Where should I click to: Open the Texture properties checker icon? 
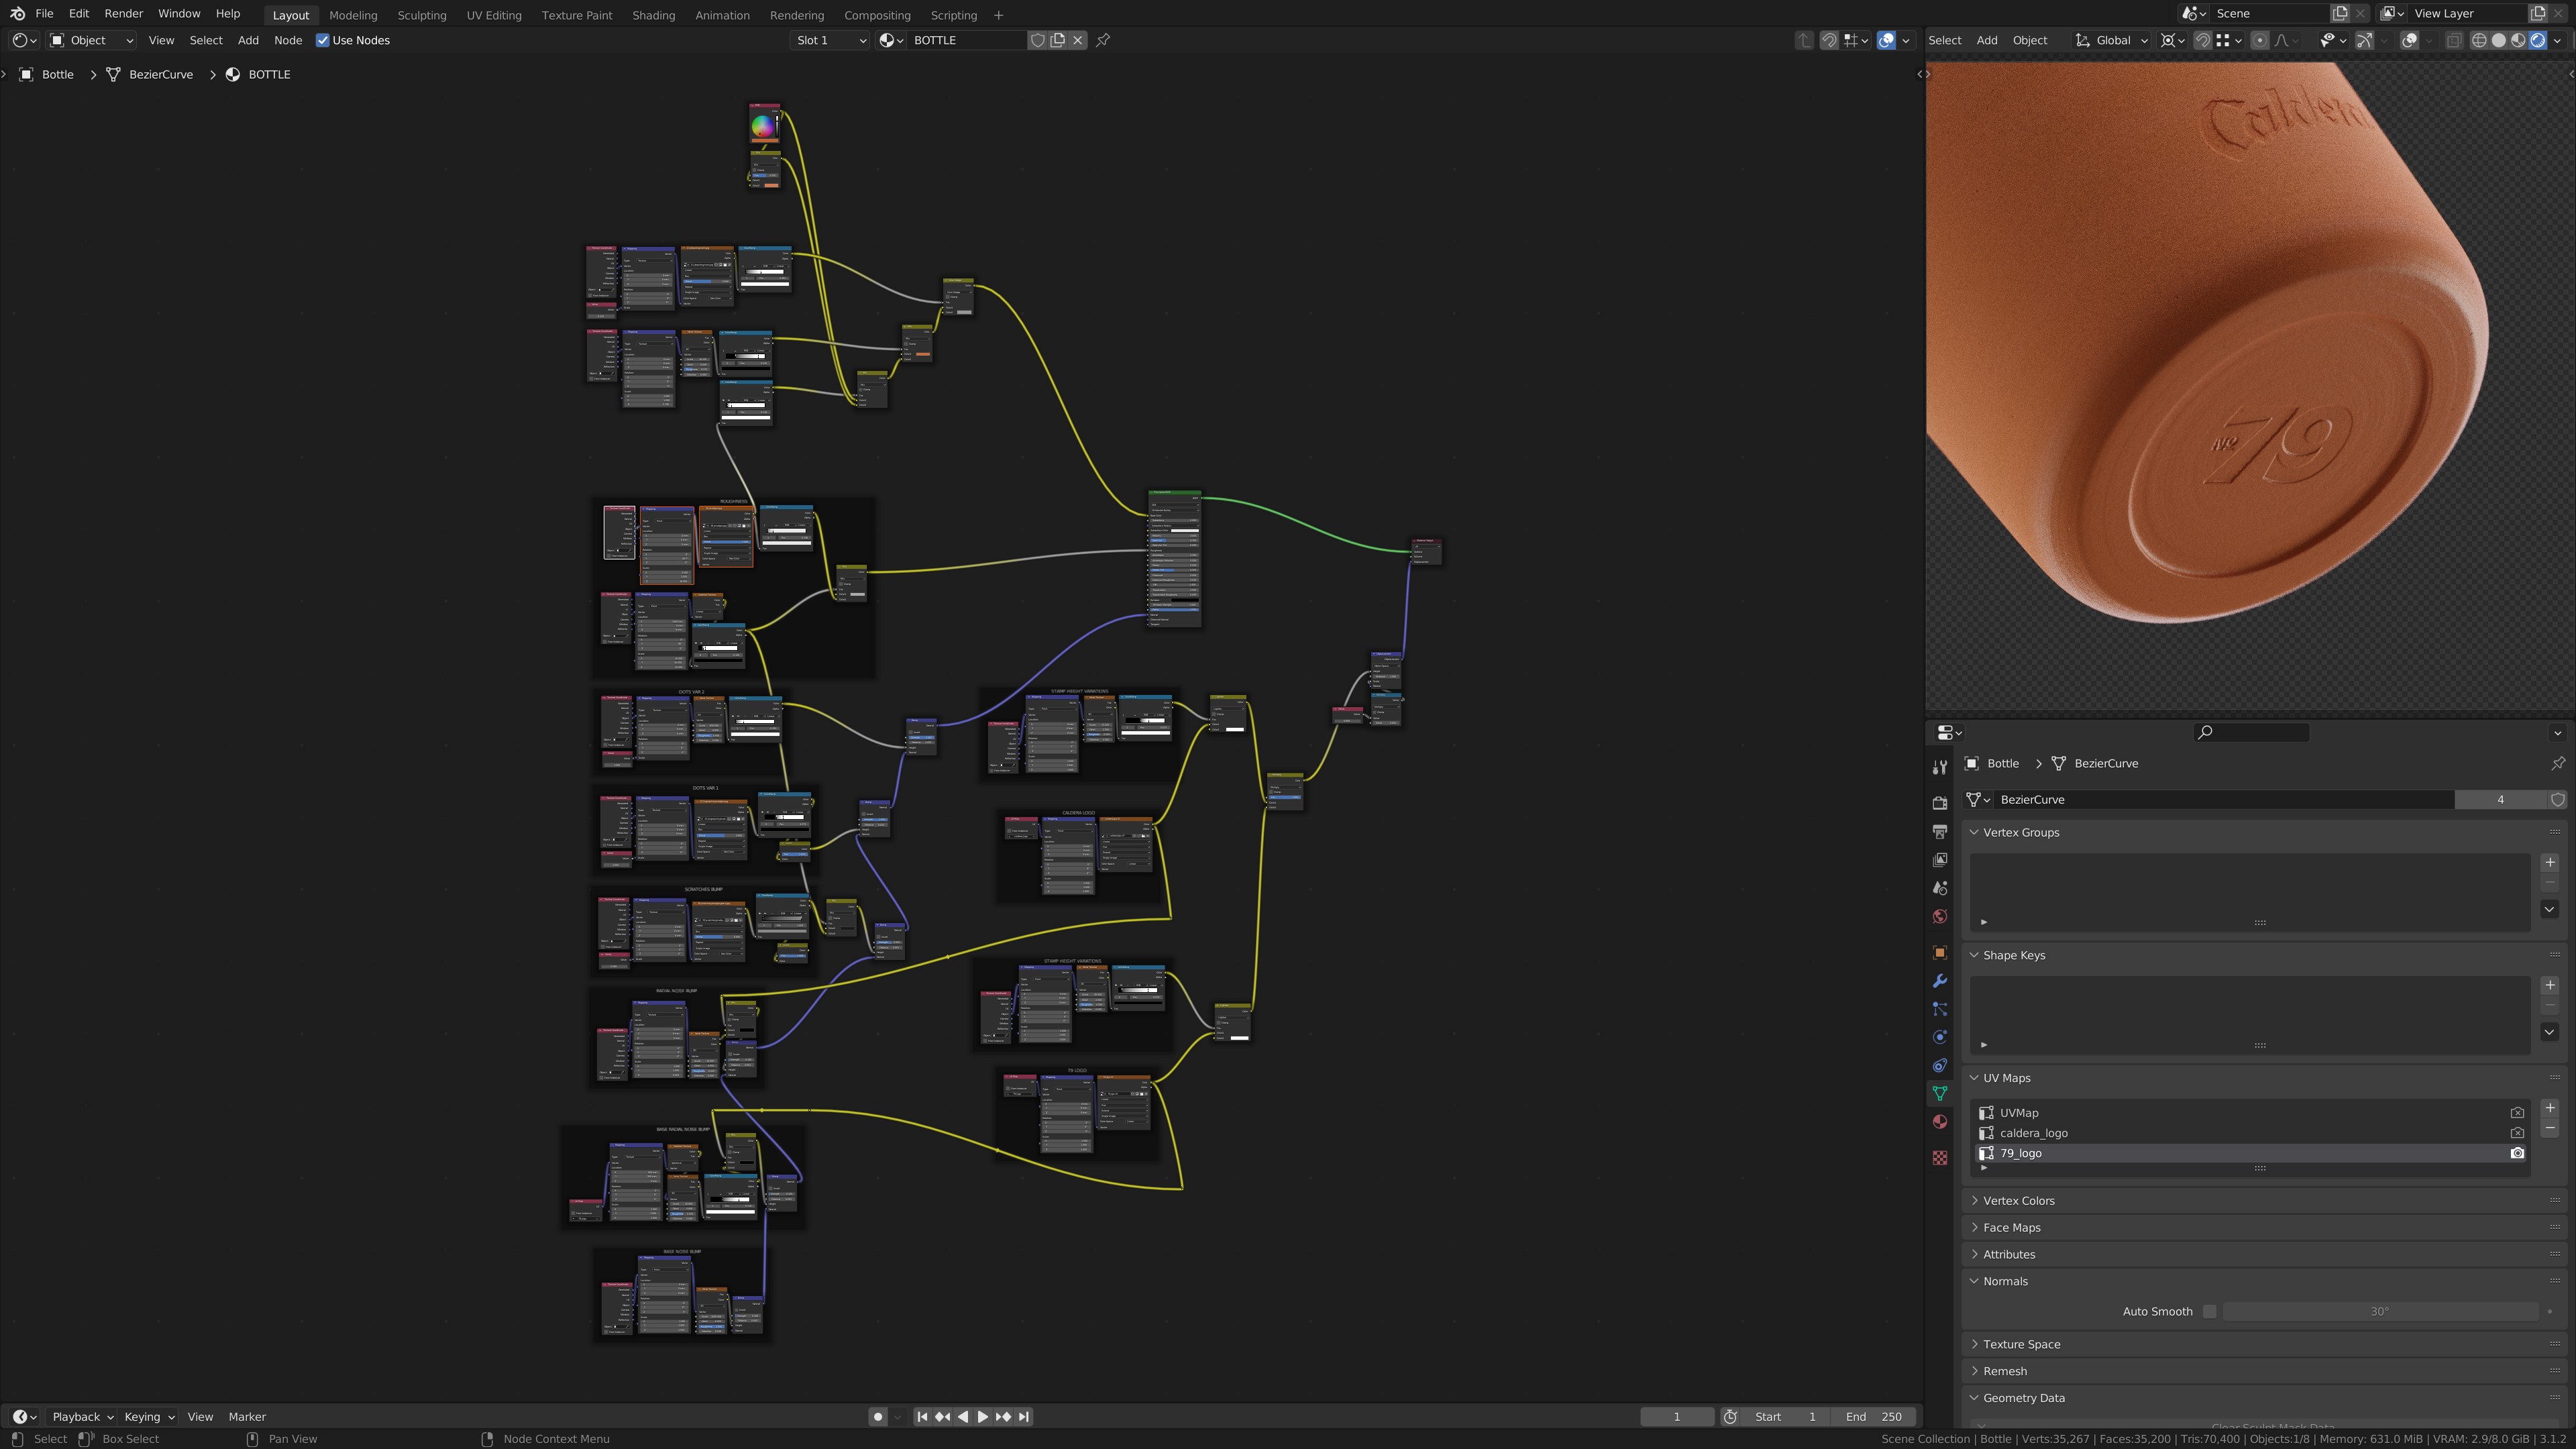tap(1939, 1158)
